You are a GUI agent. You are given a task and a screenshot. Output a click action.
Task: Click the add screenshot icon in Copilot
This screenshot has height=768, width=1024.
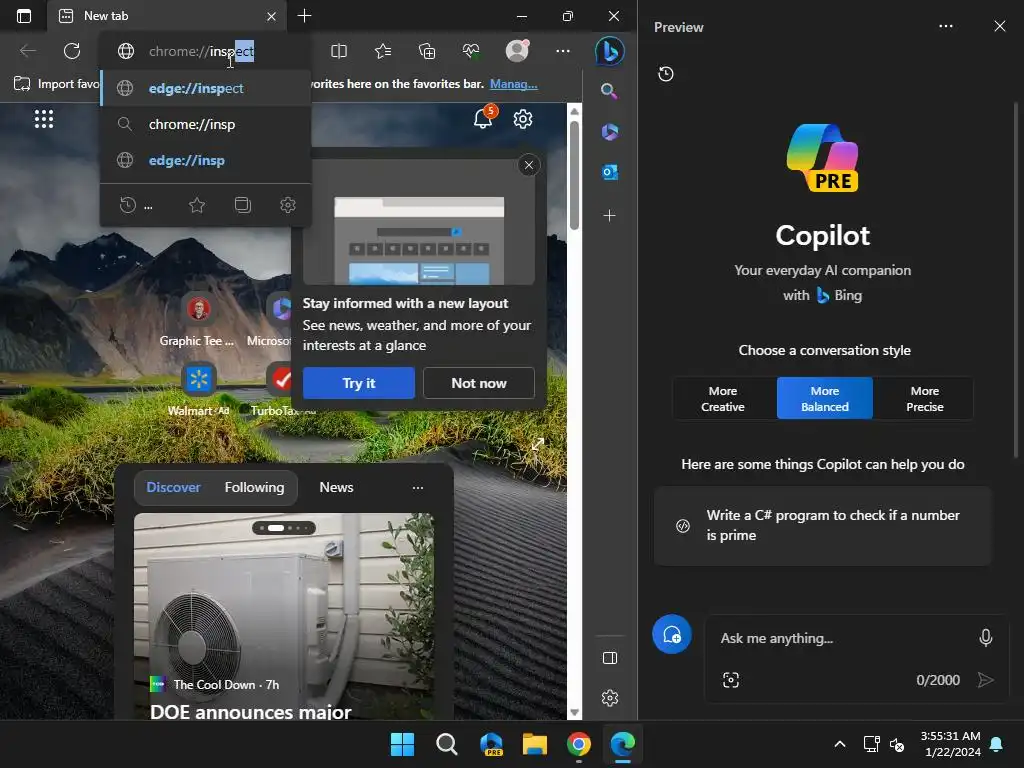[x=731, y=680]
